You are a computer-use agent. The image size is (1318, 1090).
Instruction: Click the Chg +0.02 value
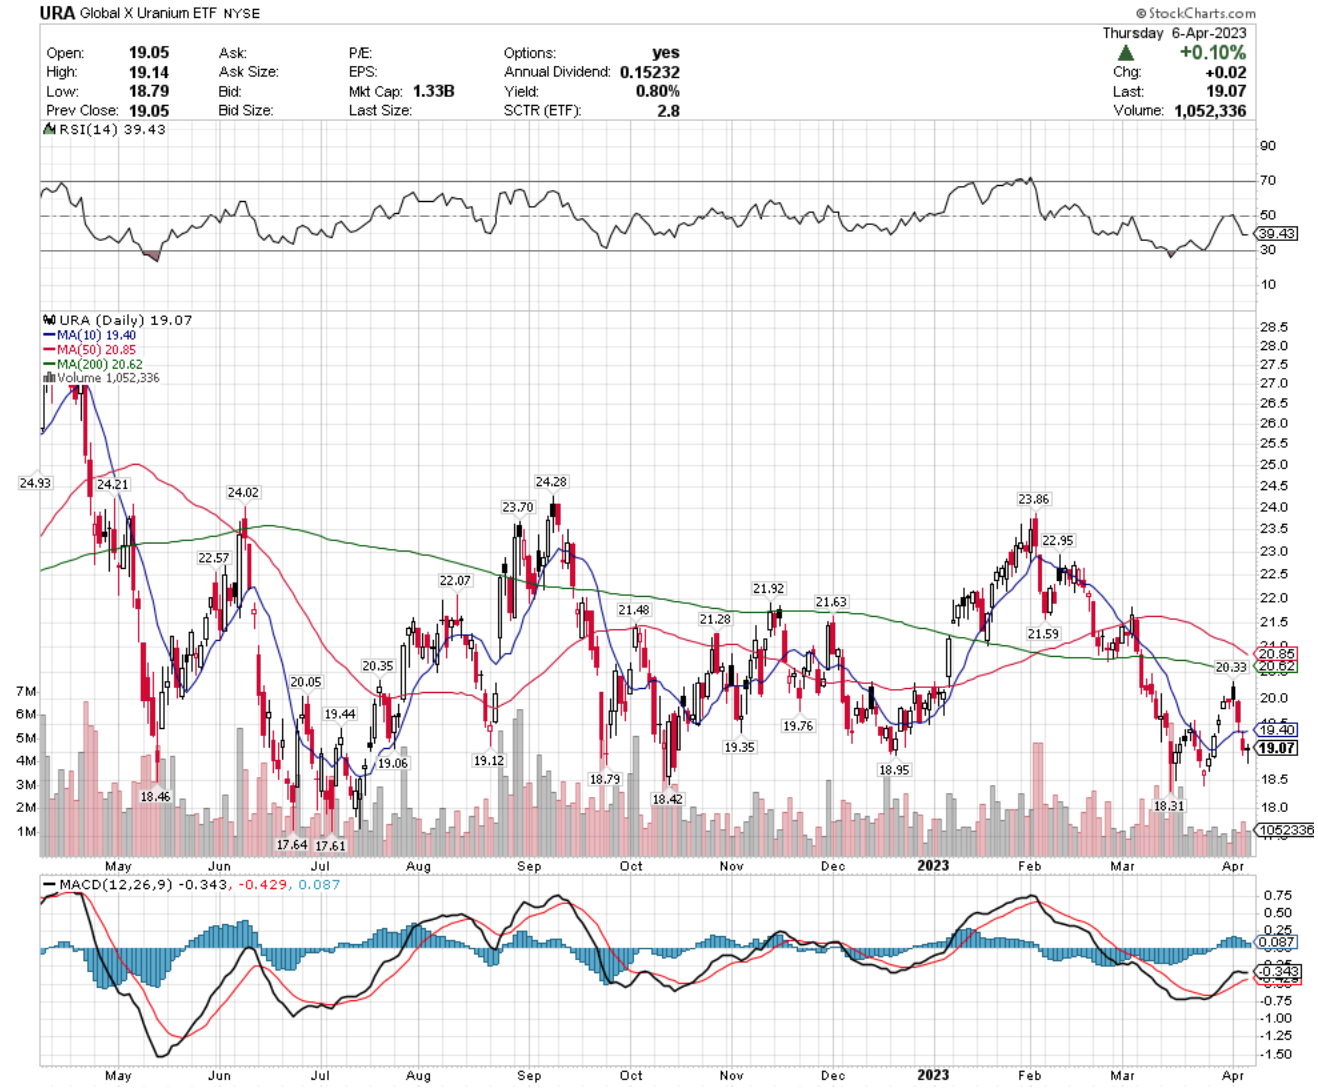tap(1226, 72)
